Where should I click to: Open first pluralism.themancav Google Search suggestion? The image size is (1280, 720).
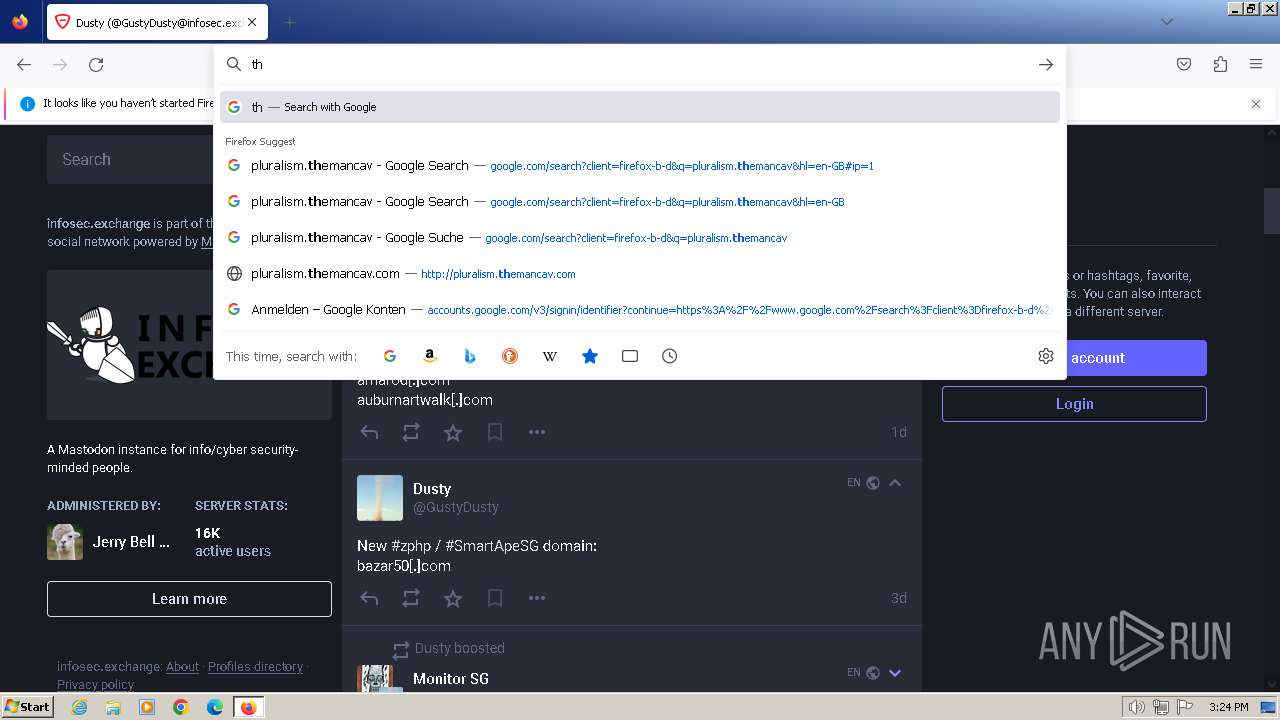640,166
